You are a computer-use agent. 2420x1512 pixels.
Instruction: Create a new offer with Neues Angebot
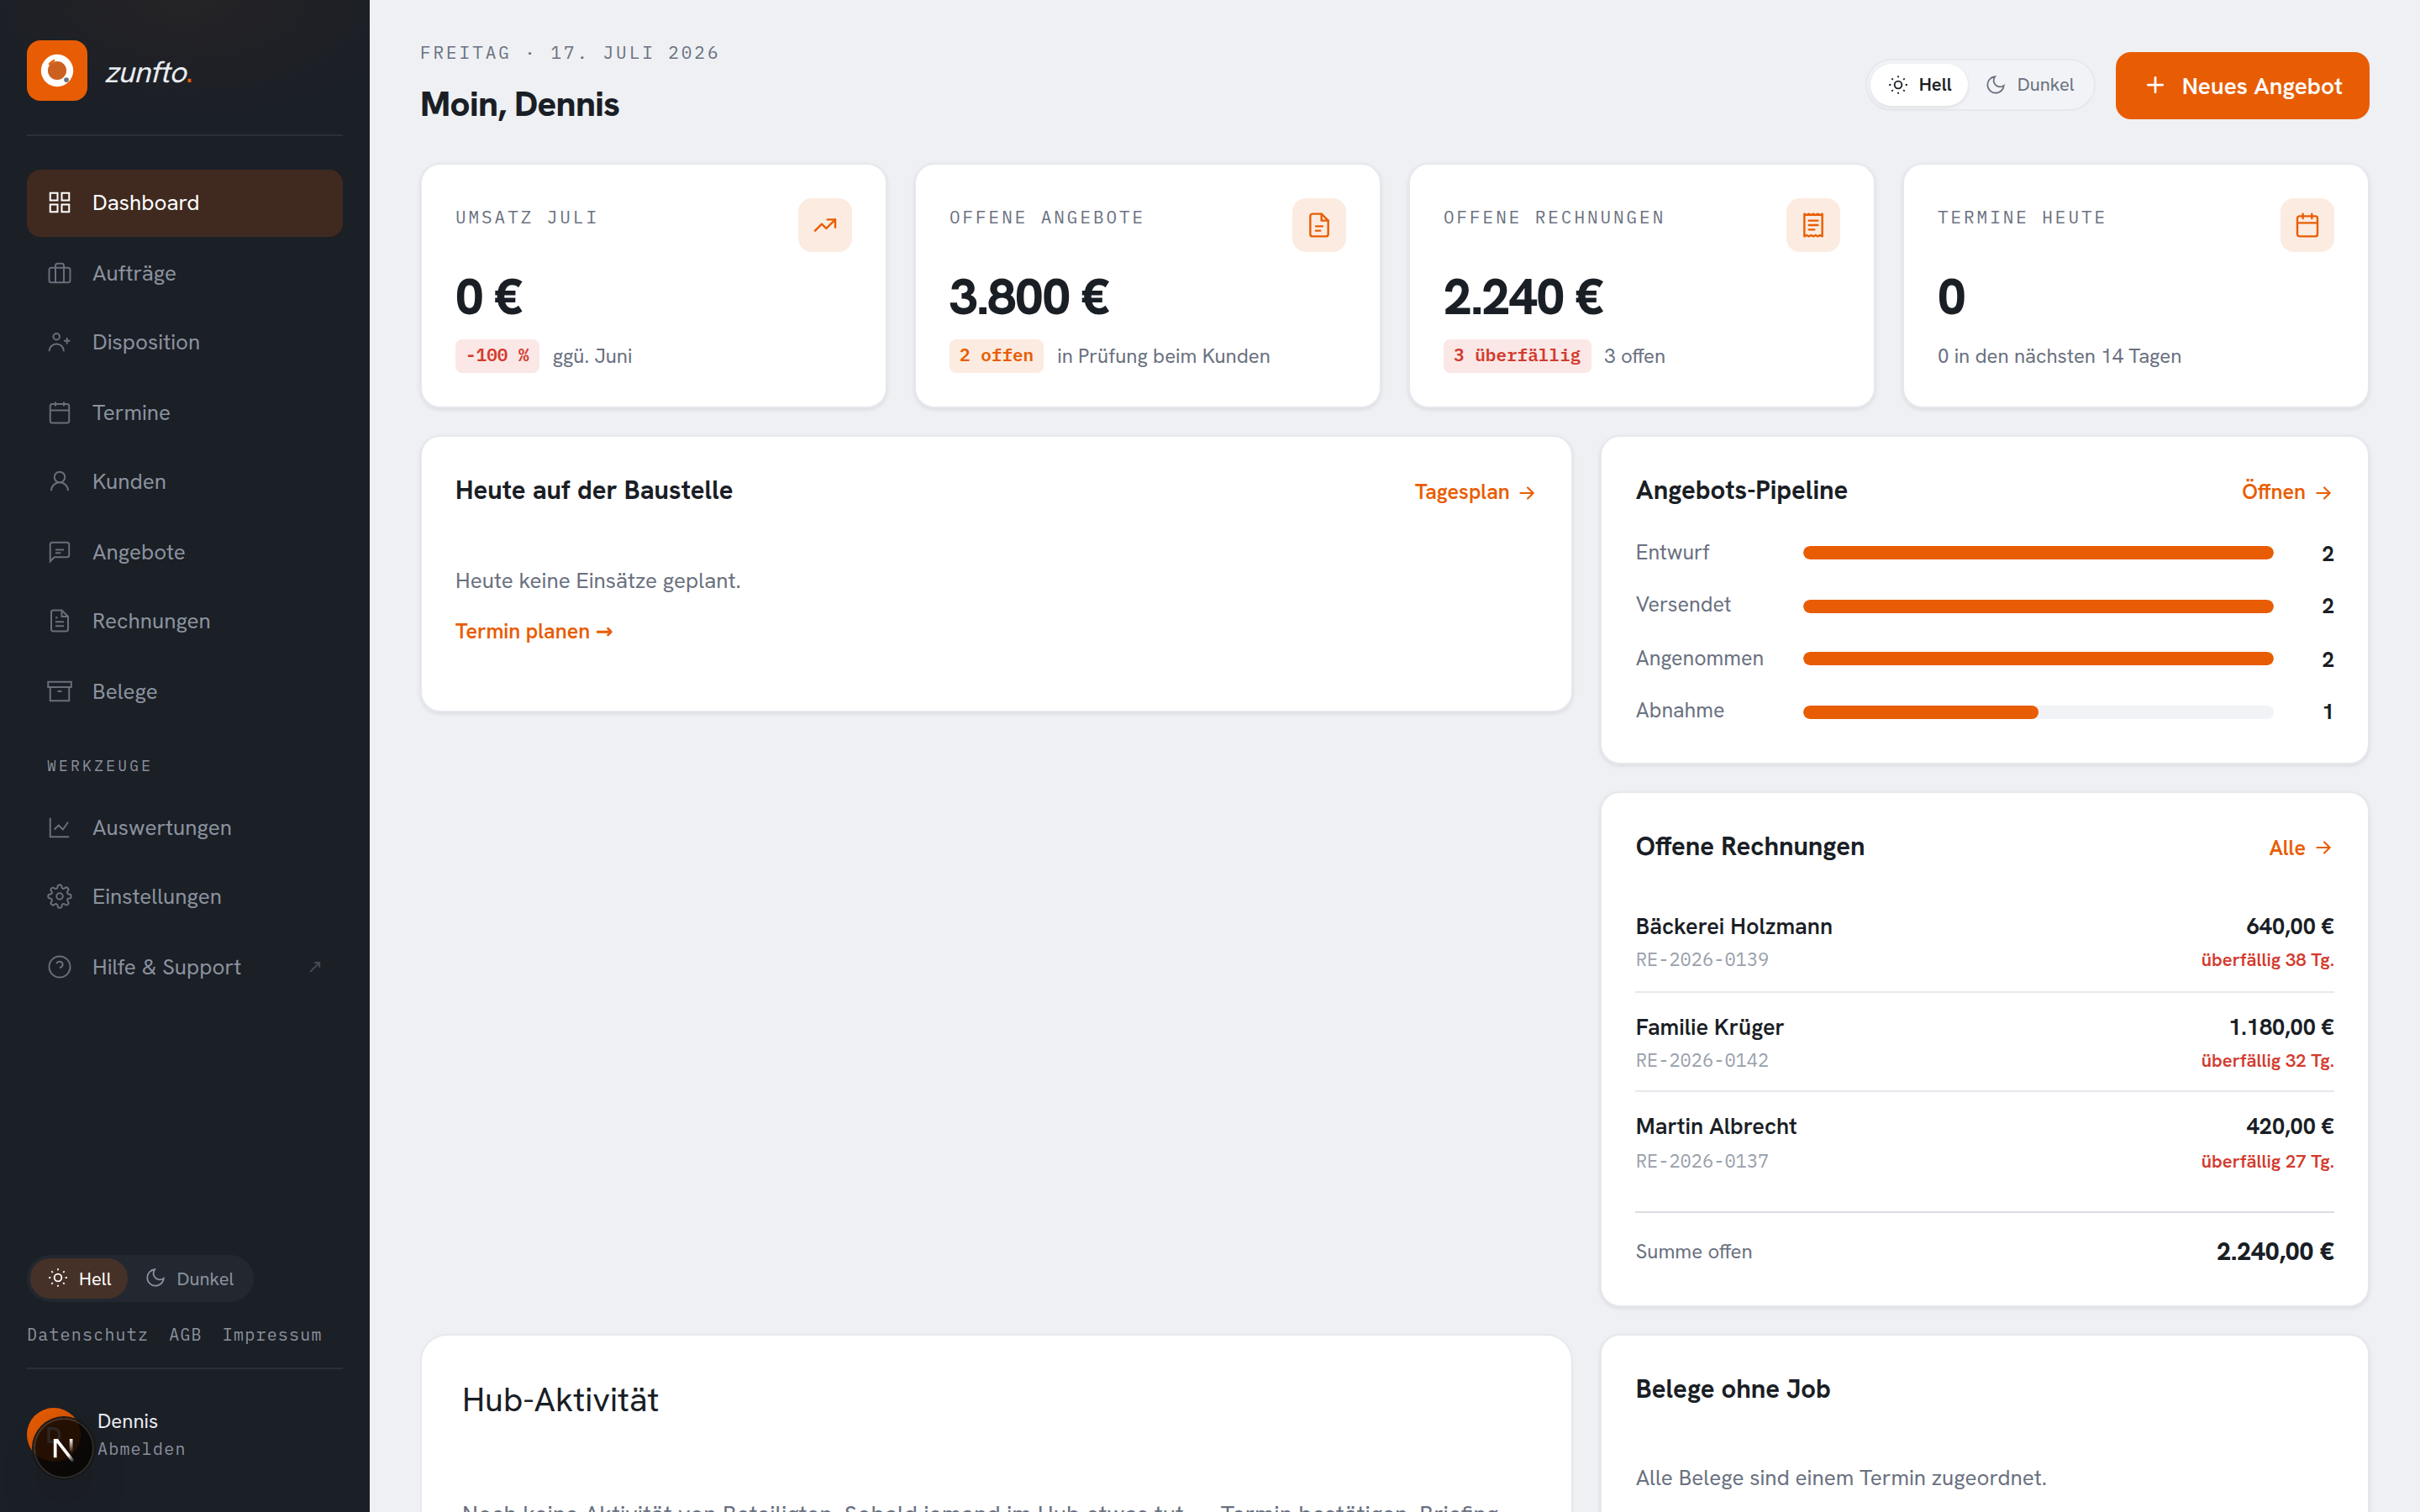(2242, 86)
